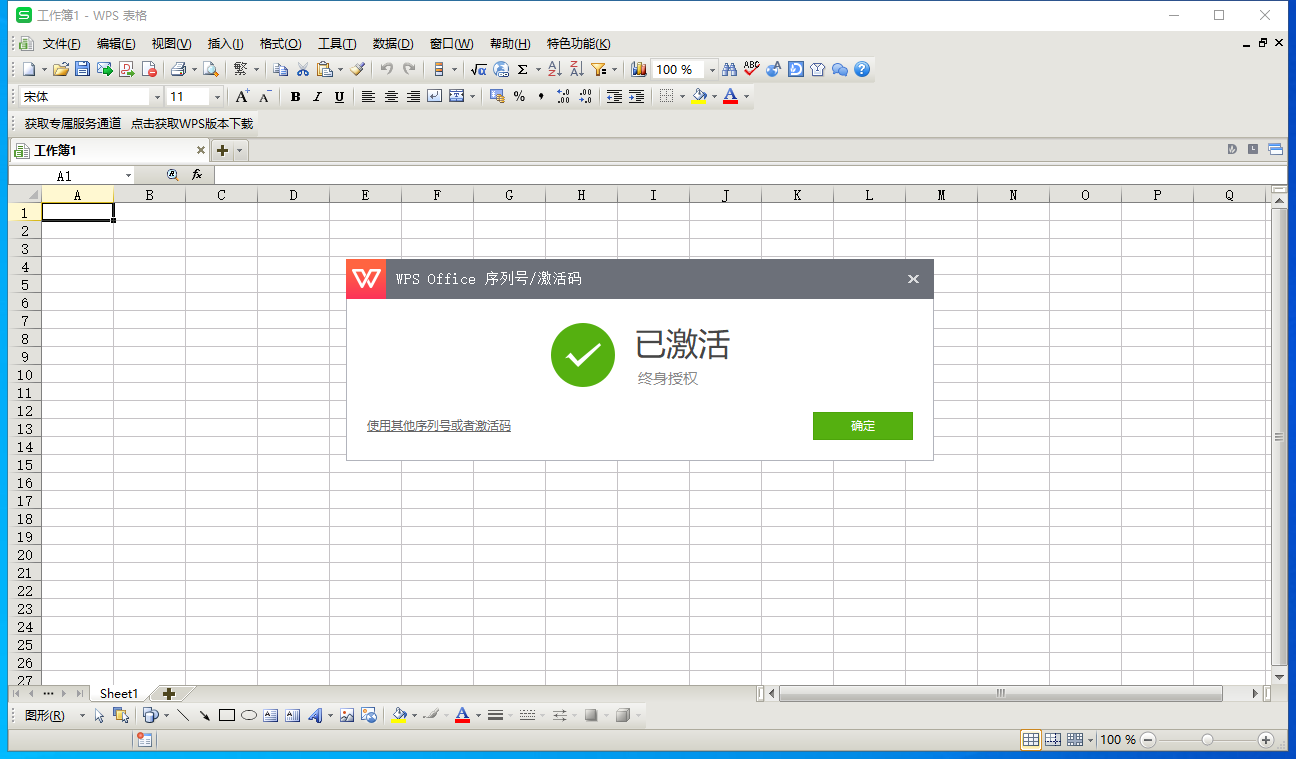Click the Format Painter brush icon
The width and height of the screenshot is (1296, 759).
357,69
